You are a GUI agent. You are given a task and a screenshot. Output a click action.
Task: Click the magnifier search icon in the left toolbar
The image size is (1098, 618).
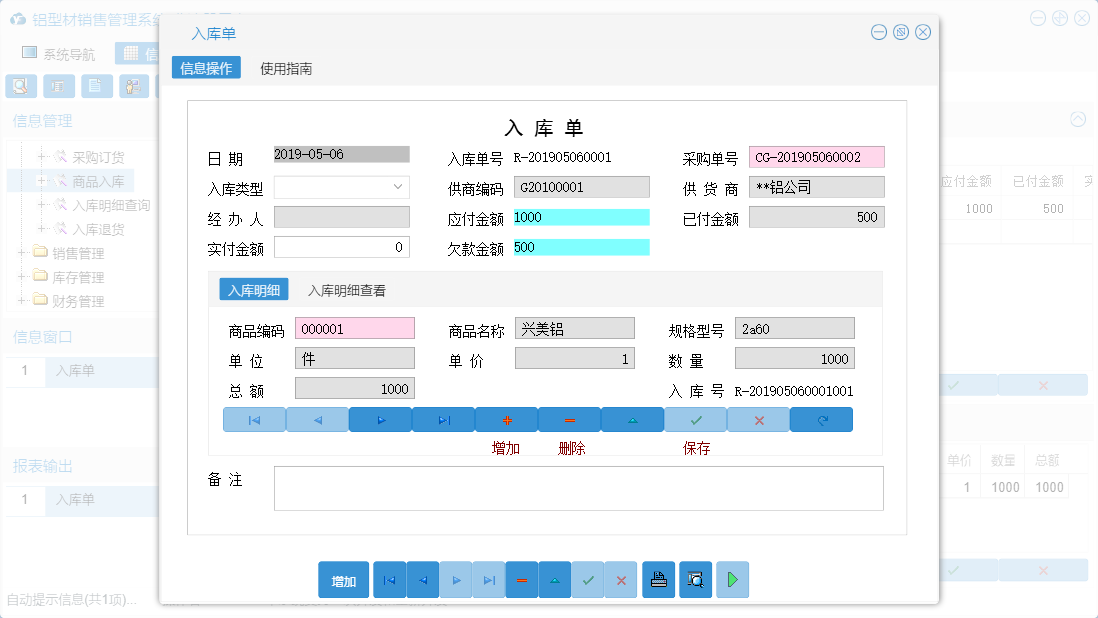pyautogui.click(x=20, y=86)
